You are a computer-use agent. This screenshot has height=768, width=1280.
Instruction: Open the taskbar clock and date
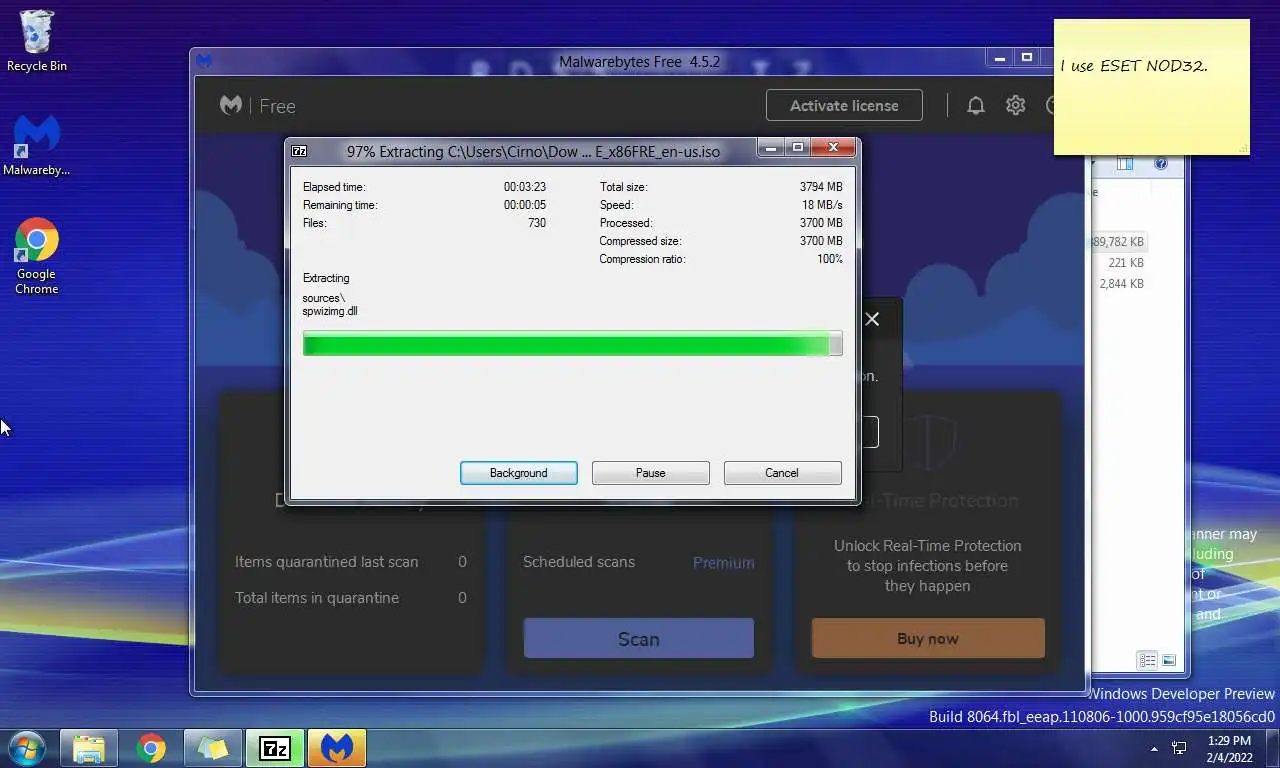[1229, 748]
